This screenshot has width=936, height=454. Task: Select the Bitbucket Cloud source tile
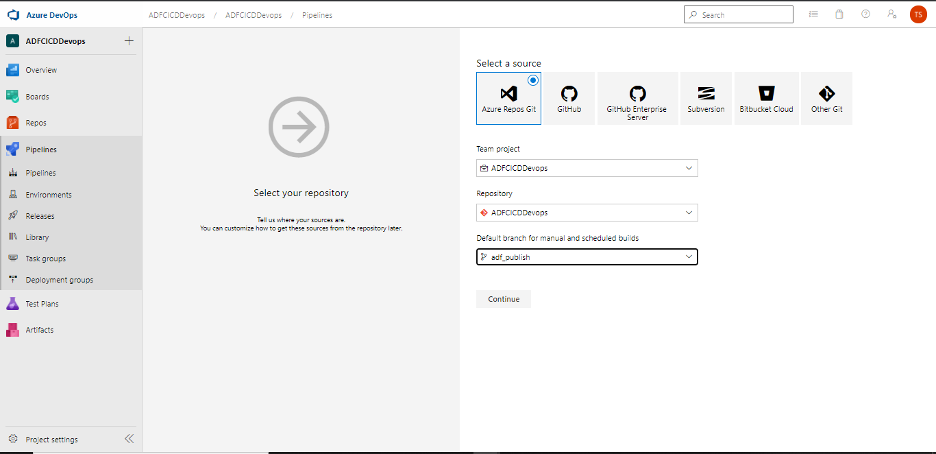pos(766,98)
